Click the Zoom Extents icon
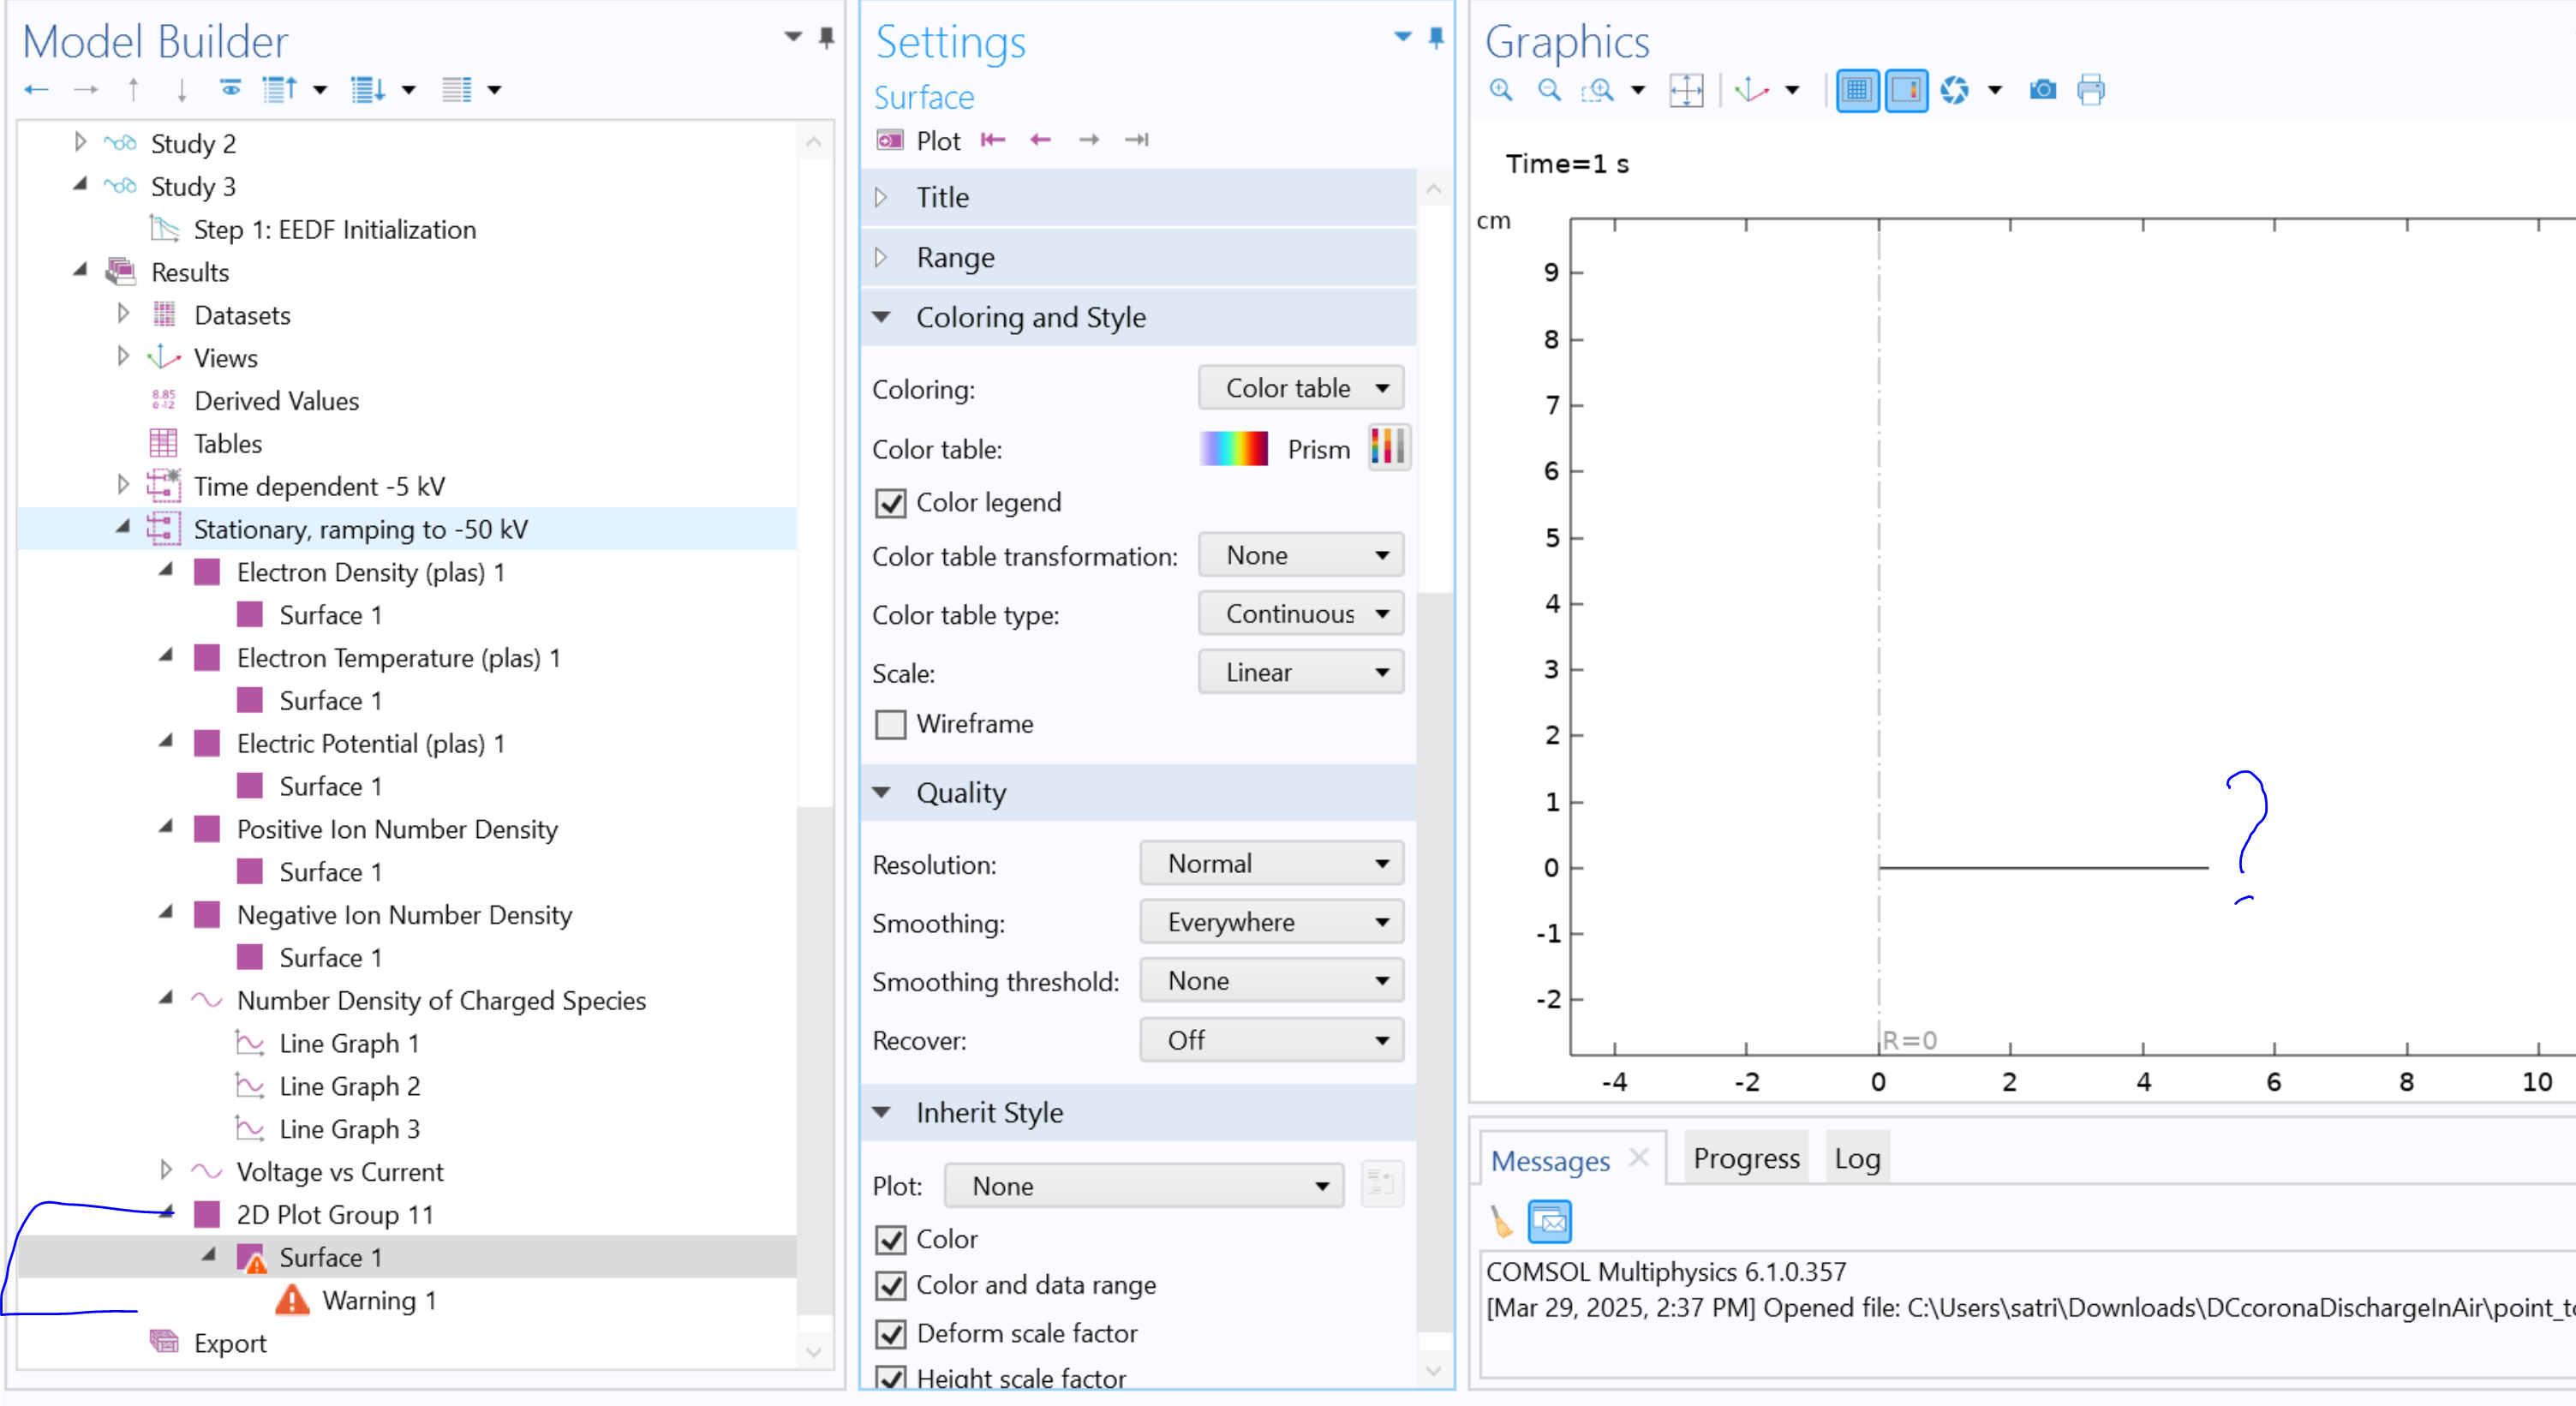 [1686, 90]
